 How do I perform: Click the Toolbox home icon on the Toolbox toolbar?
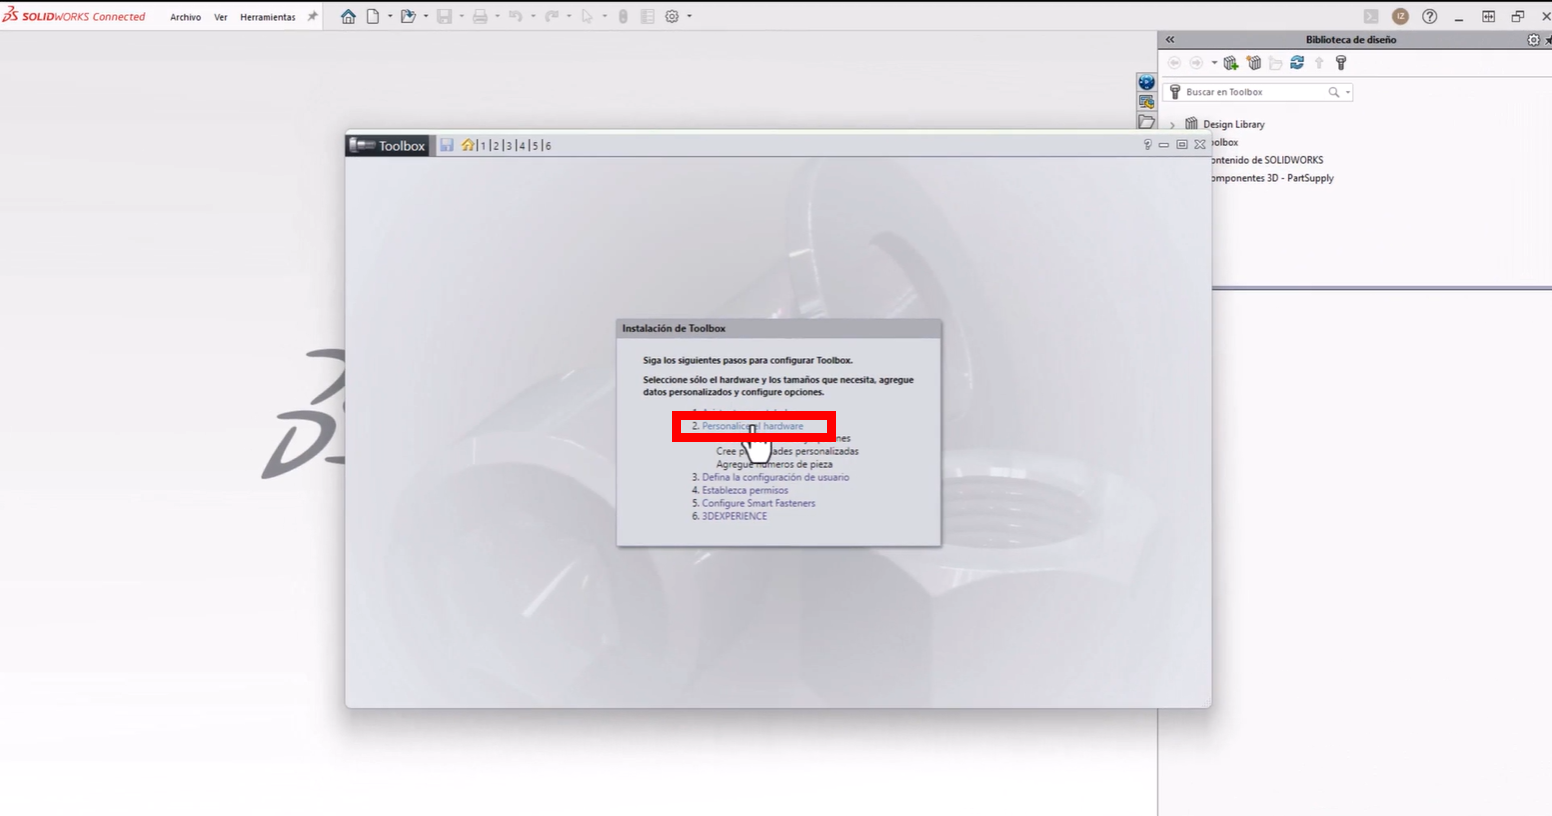coord(466,145)
